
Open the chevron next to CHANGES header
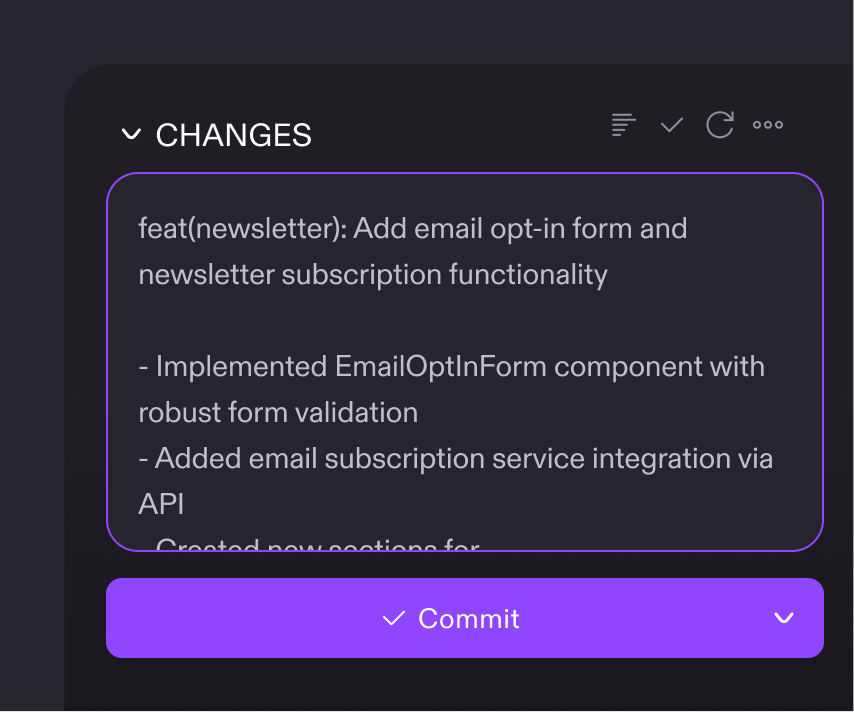131,134
